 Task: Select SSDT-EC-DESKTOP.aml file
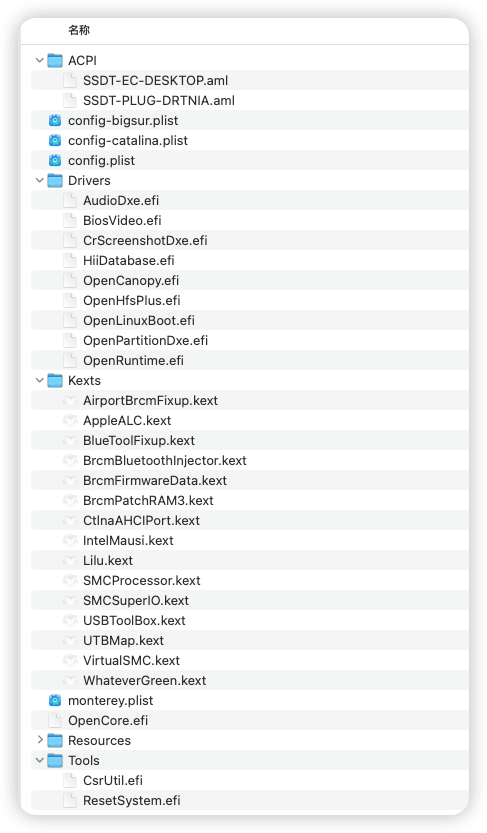click(250, 81)
